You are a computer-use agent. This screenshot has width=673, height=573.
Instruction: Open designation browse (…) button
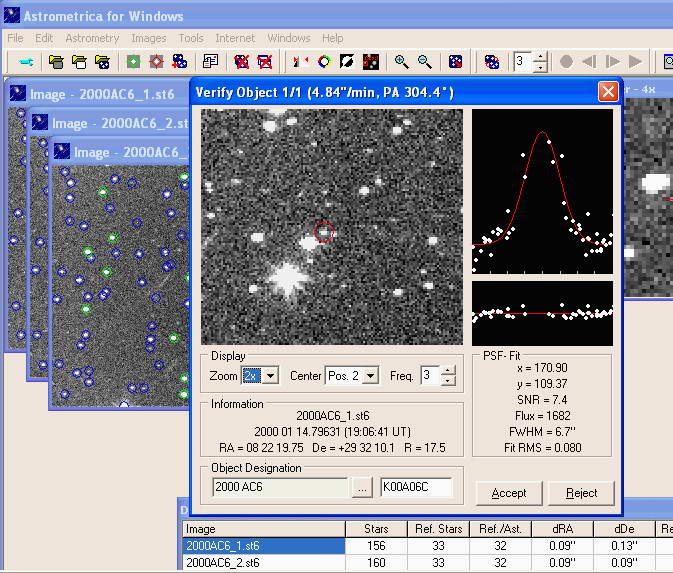tap(362, 488)
